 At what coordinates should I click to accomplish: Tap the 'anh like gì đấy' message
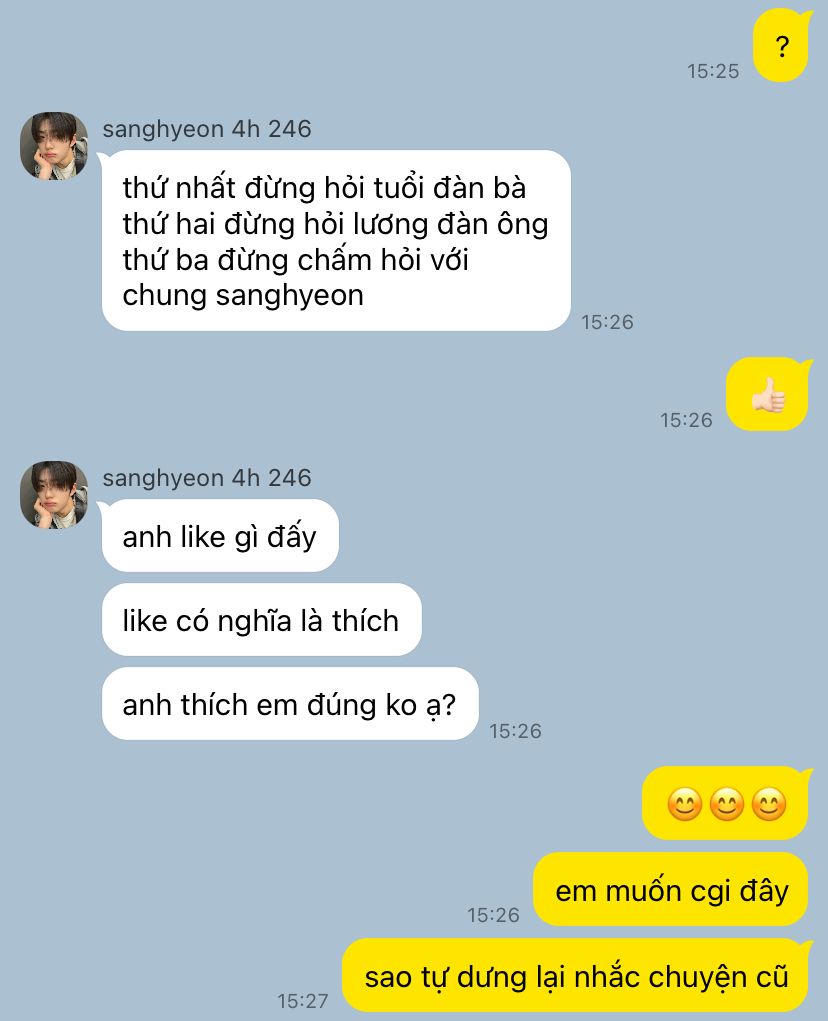220,536
